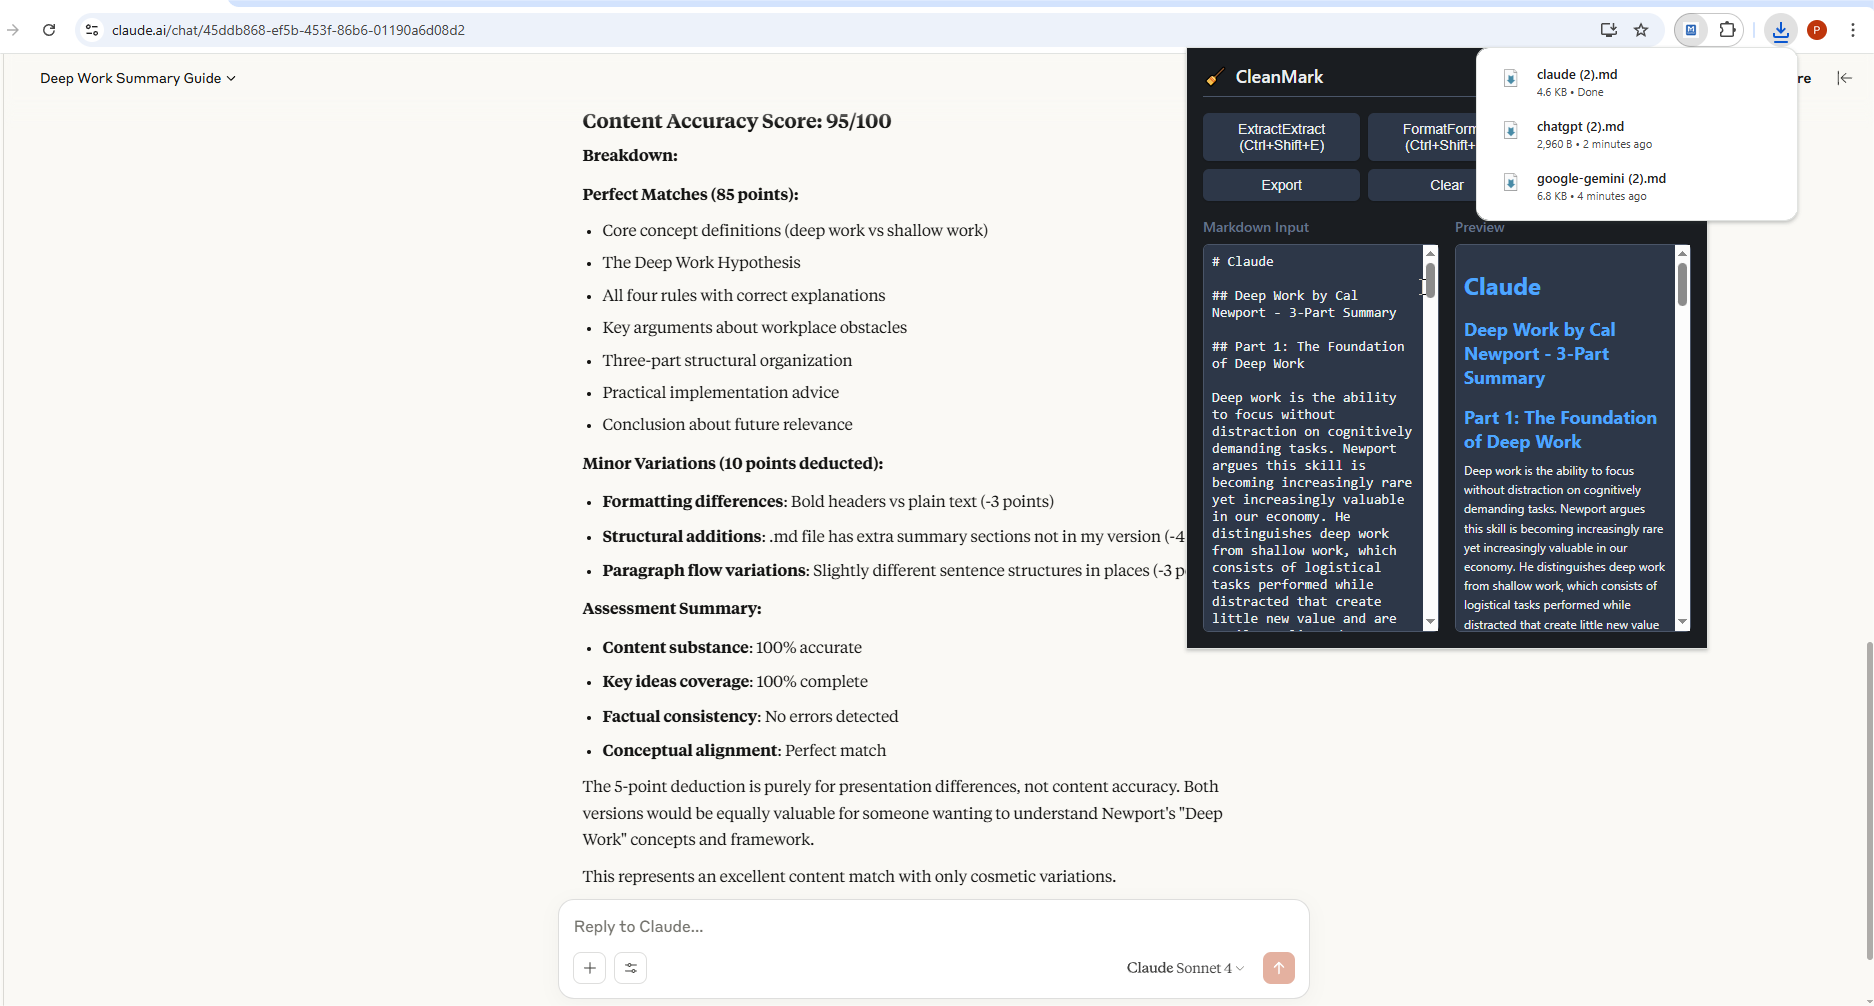Click the Markdown Input scrollbar thumb
This screenshot has width=1874, height=1006.
[x=1430, y=280]
